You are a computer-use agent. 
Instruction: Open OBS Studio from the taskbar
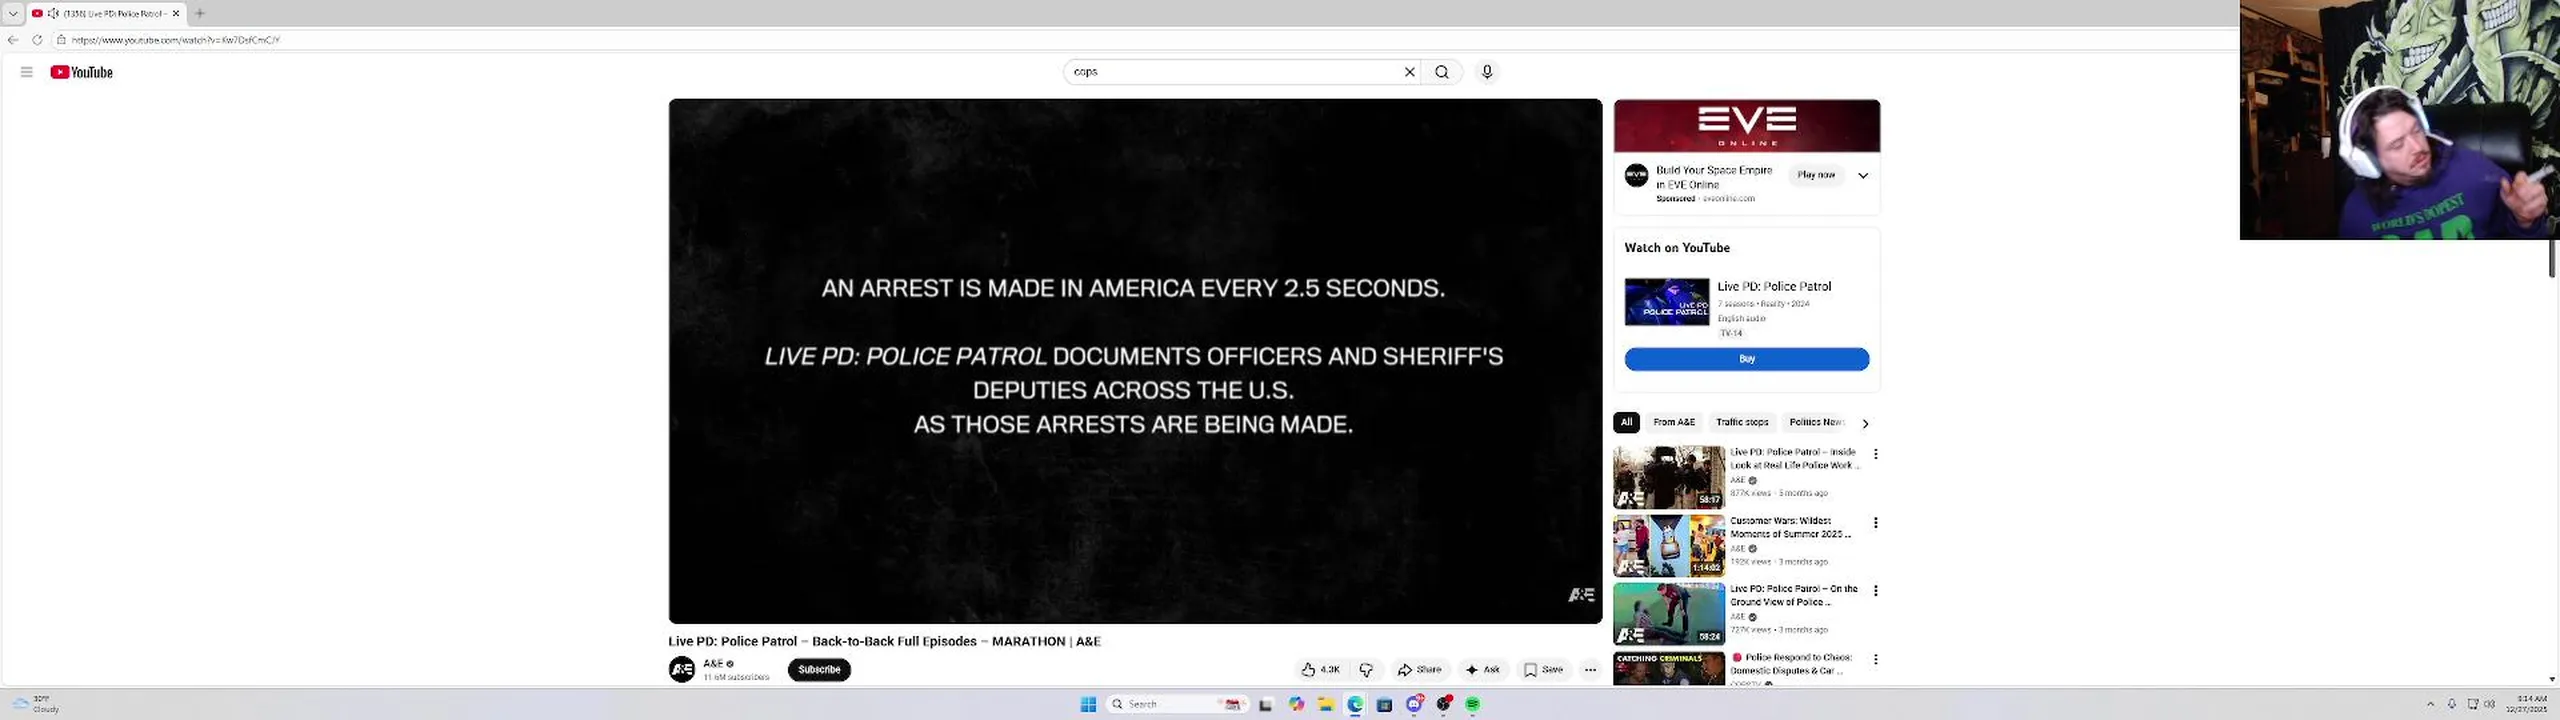1443,704
